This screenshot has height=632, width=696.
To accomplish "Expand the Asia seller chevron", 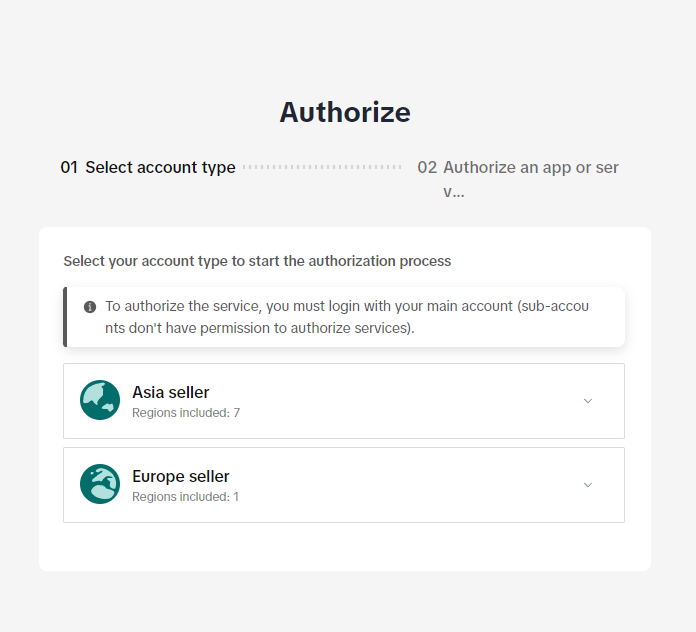I will click(588, 401).
